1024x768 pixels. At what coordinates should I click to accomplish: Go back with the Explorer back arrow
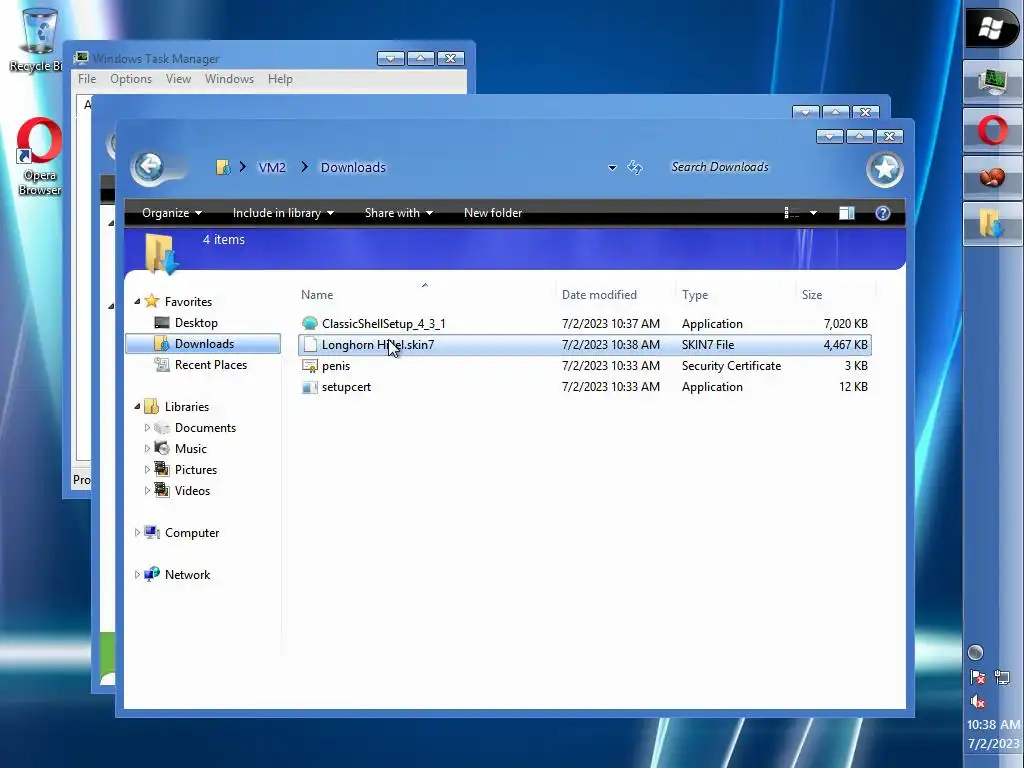(149, 167)
